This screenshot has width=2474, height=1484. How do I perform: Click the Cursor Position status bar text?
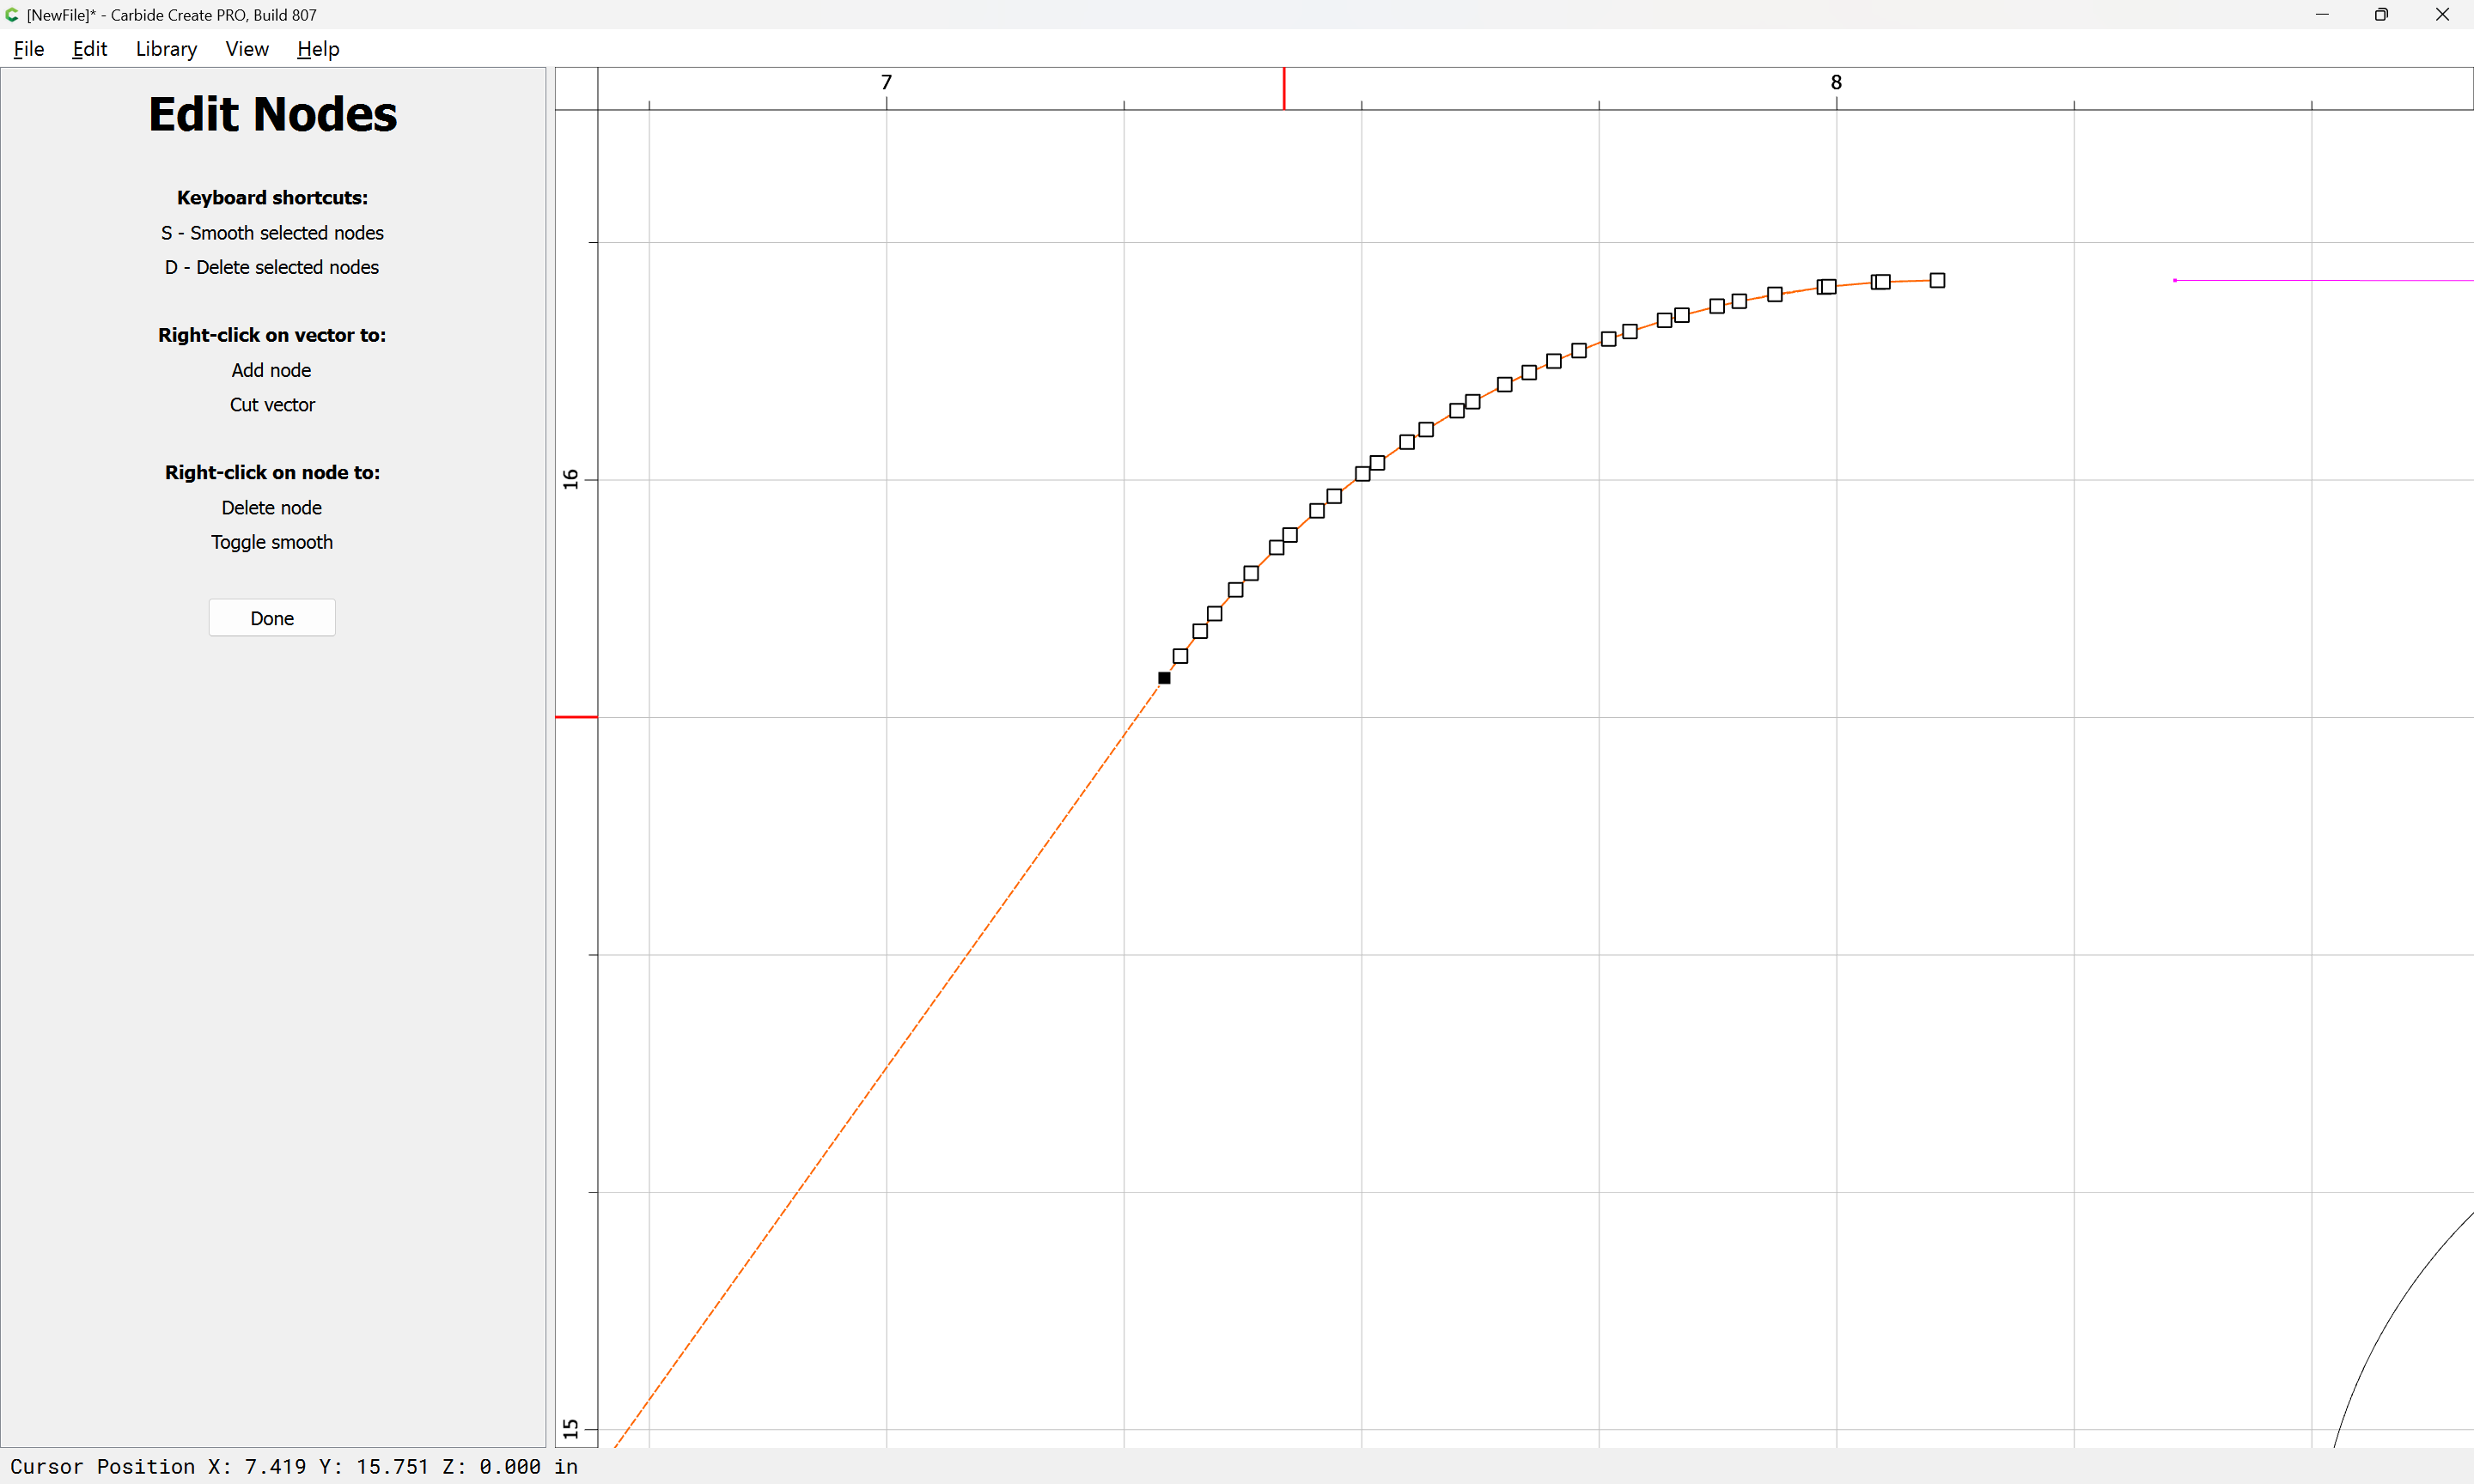click(x=294, y=1466)
